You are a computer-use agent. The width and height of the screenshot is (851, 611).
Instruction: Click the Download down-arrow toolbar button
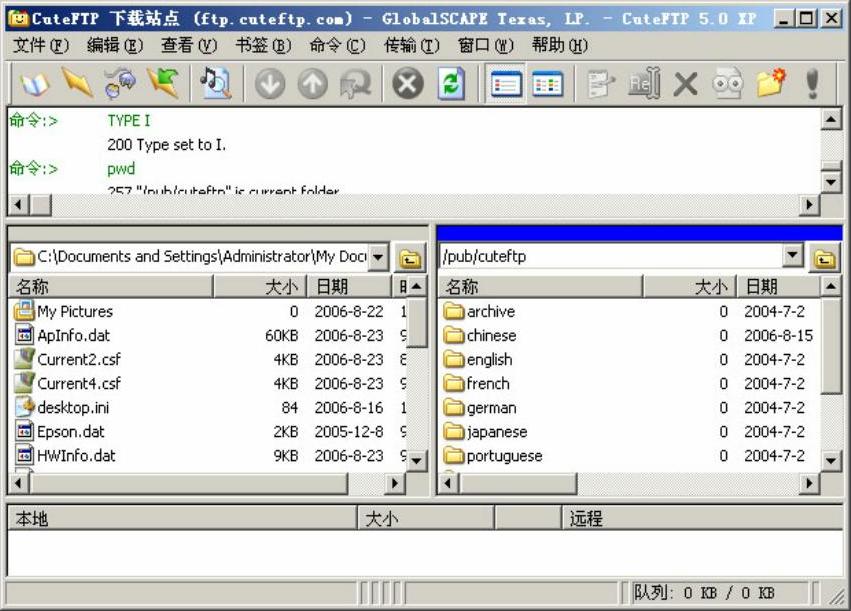click(x=270, y=84)
